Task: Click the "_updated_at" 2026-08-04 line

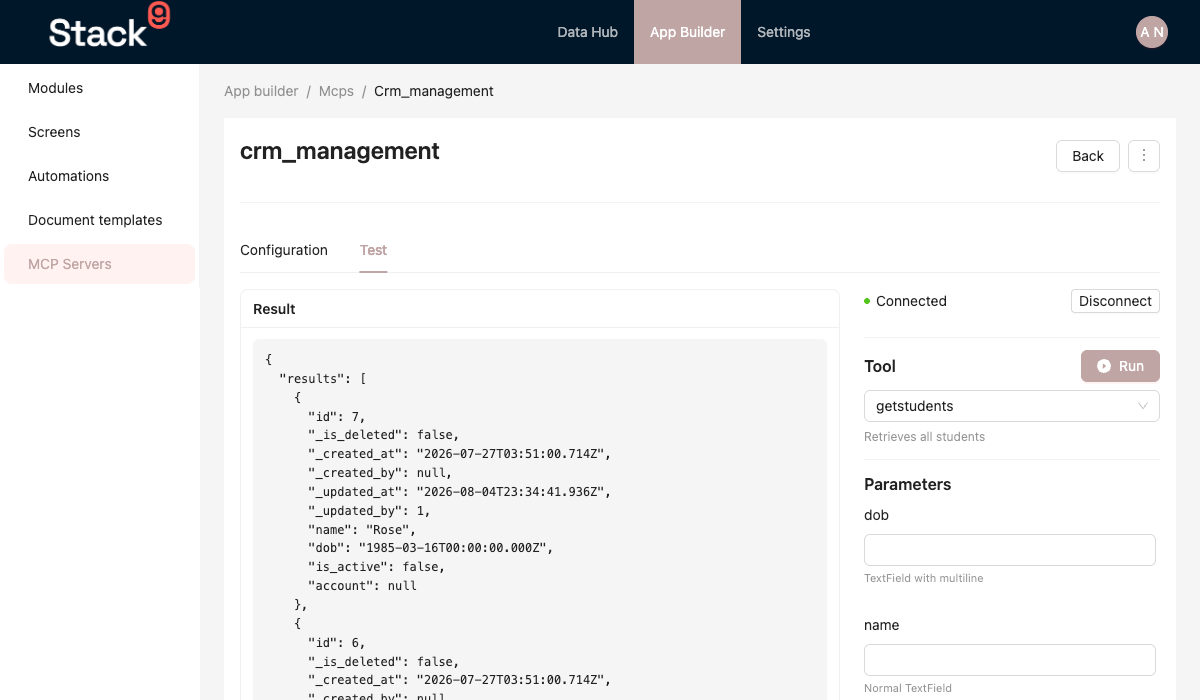Action: pos(459,491)
